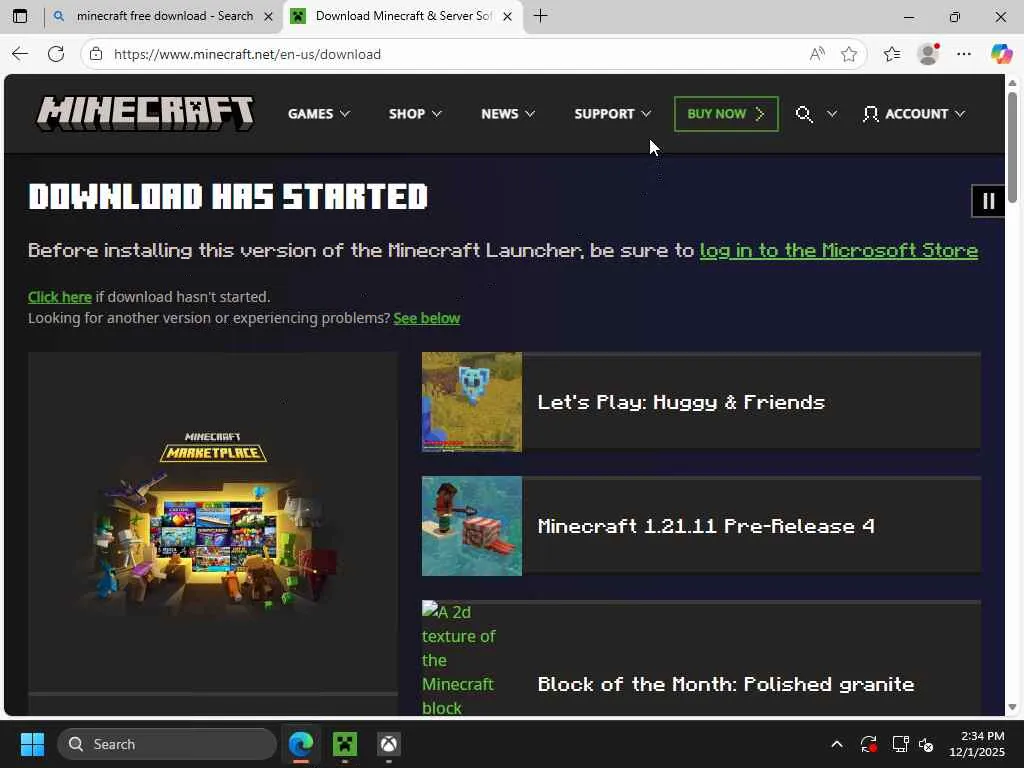Screen dimensions: 1024x768
Task: Open Copilot in the Edge toolbar
Action: click(x=1001, y=54)
